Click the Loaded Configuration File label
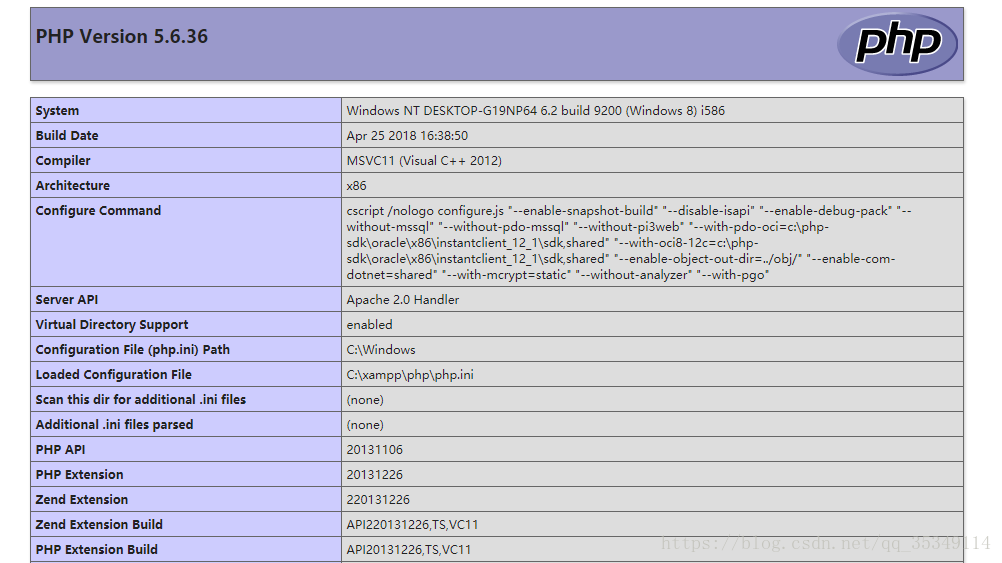The image size is (1002, 563). pyautogui.click(x=114, y=374)
